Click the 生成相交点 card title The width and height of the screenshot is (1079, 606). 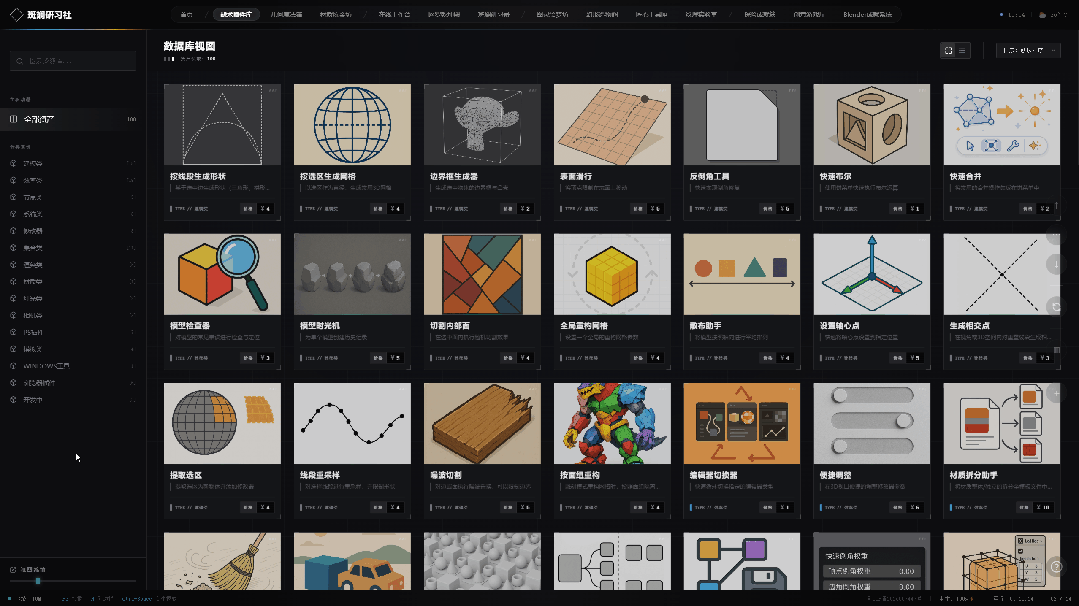tap(970, 326)
